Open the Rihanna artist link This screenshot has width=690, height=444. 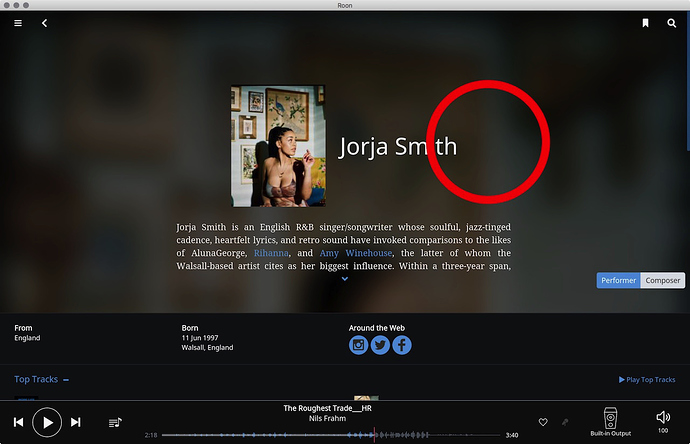[271, 253]
